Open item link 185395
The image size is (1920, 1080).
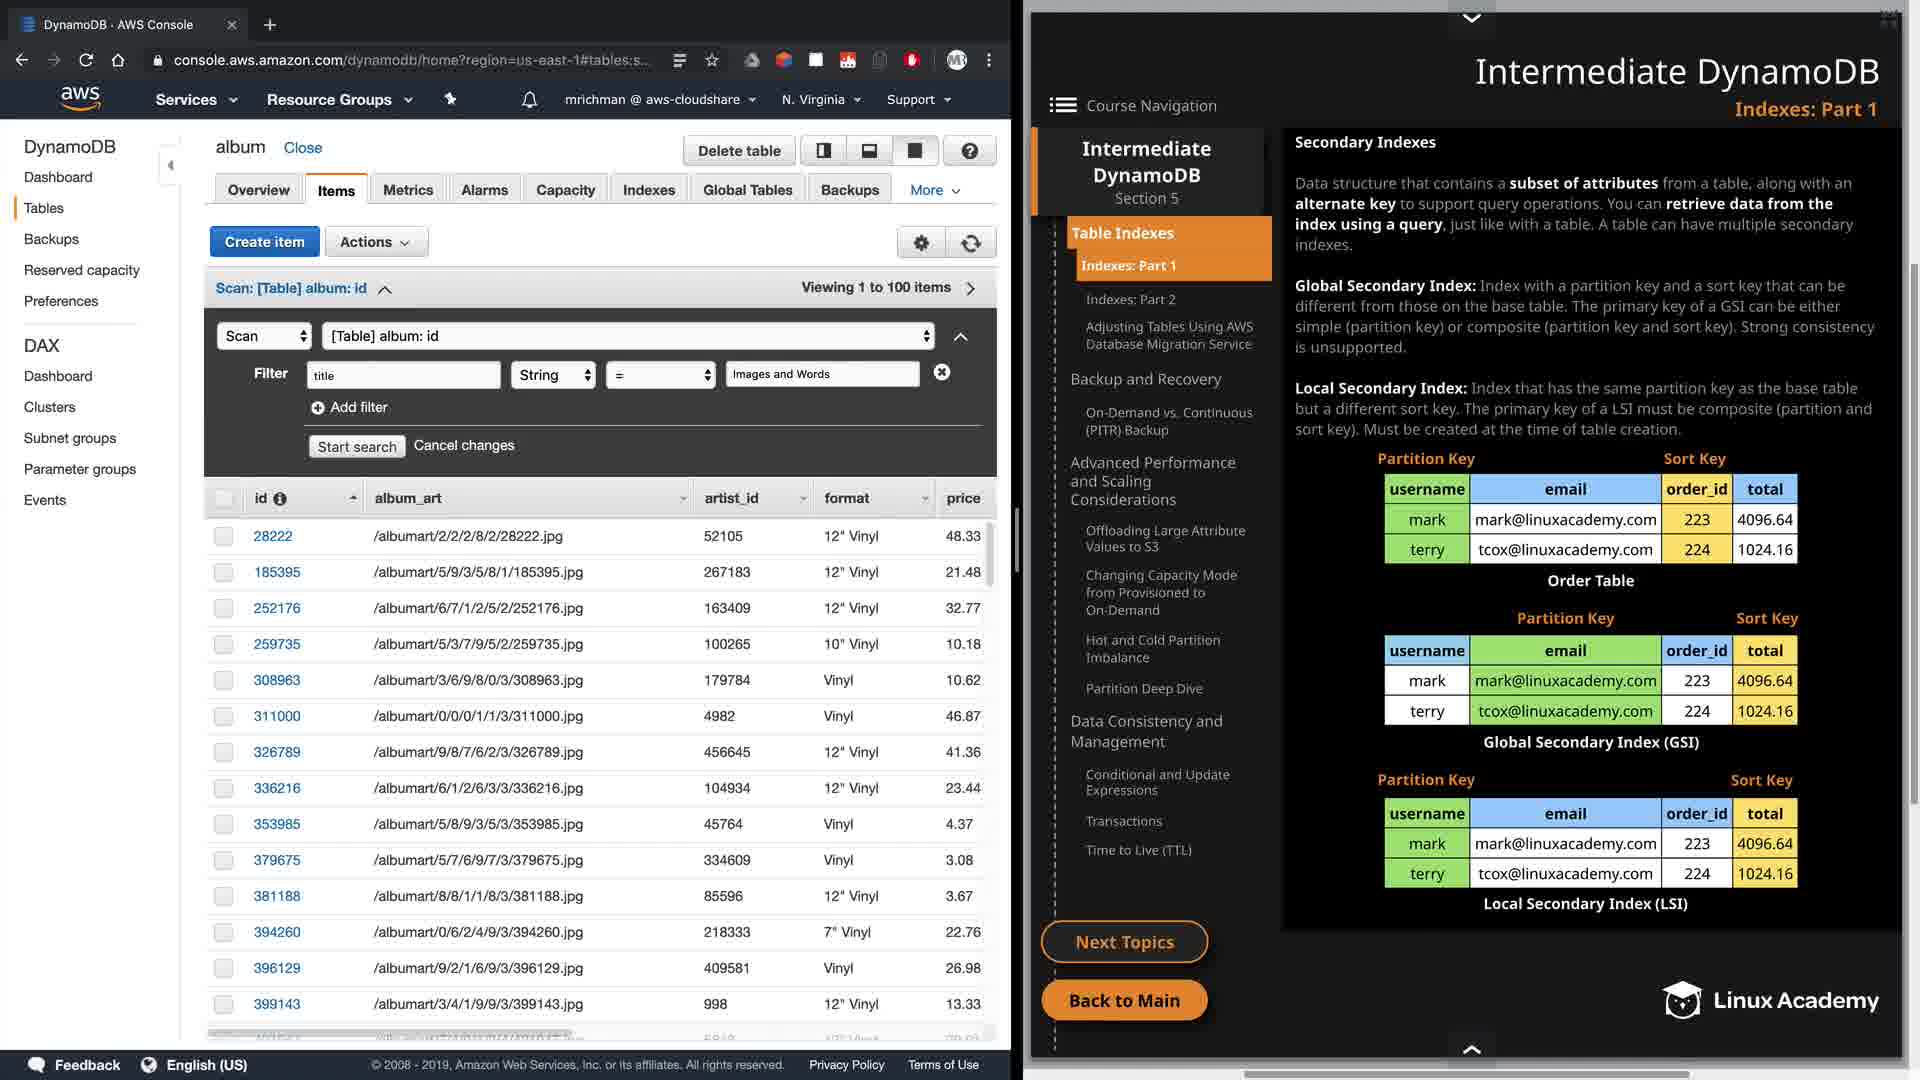coord(277,572)
